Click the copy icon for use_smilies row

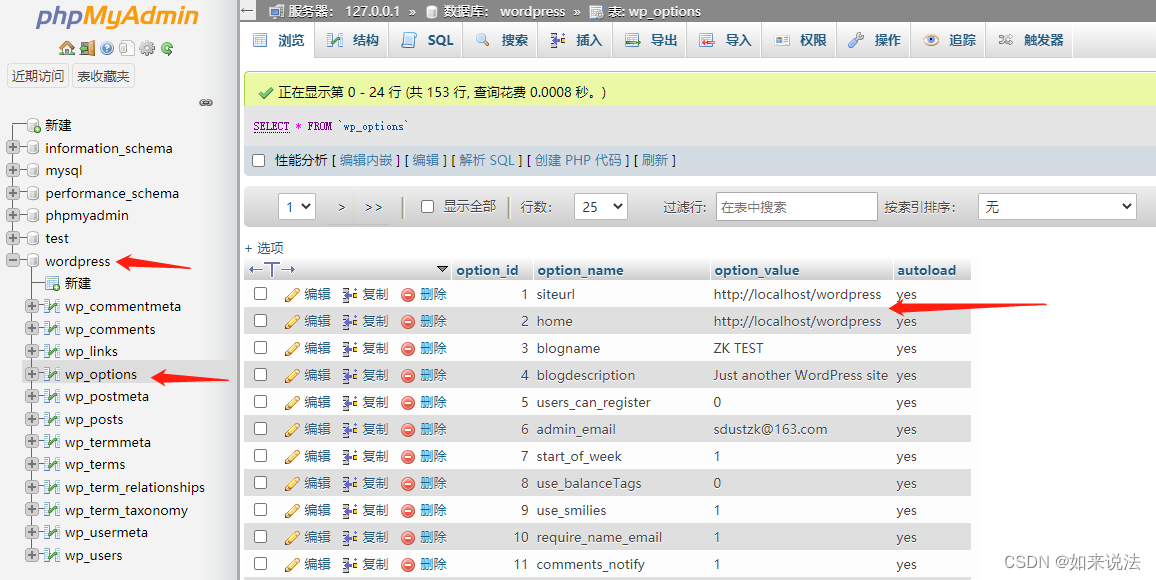[350, 511]
